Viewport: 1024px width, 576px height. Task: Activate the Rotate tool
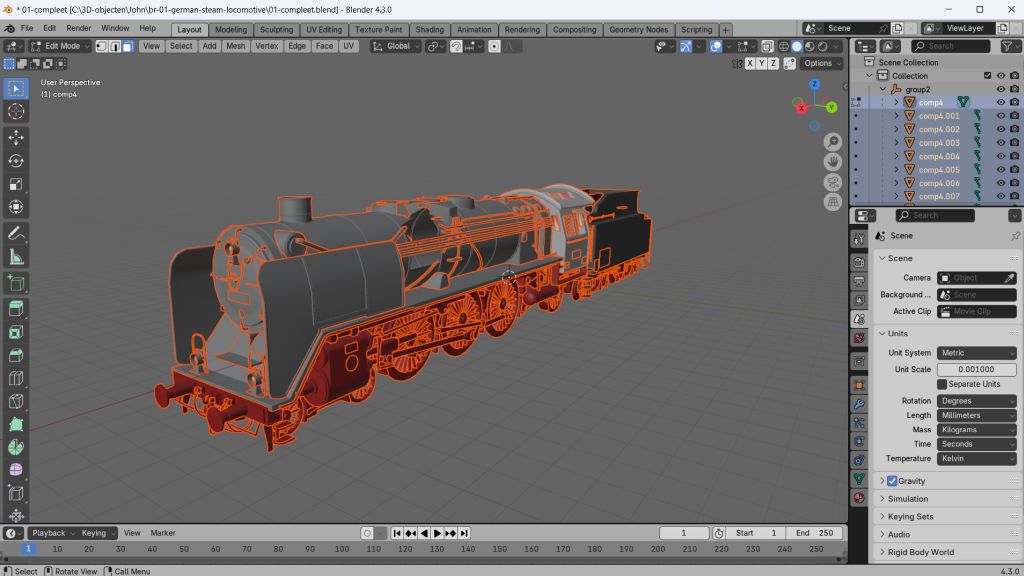point(16,161)
